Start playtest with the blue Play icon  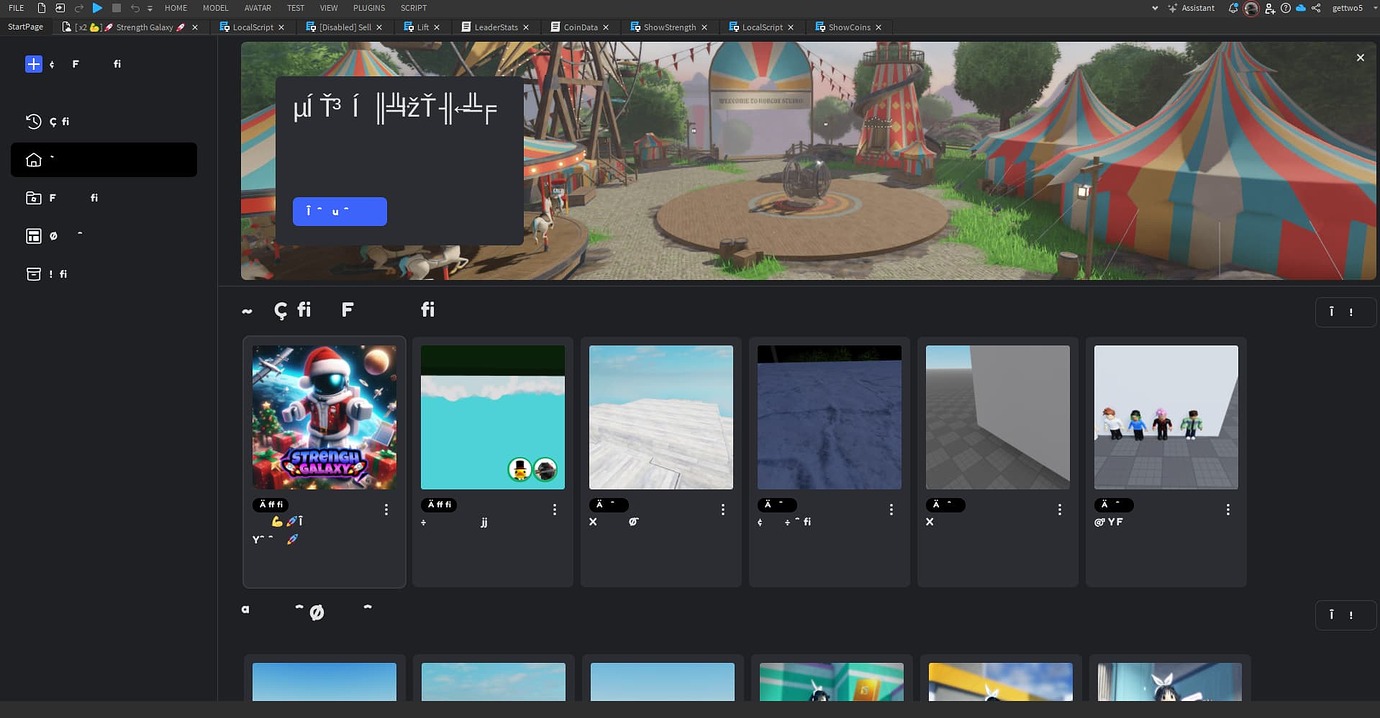(98, 8)
